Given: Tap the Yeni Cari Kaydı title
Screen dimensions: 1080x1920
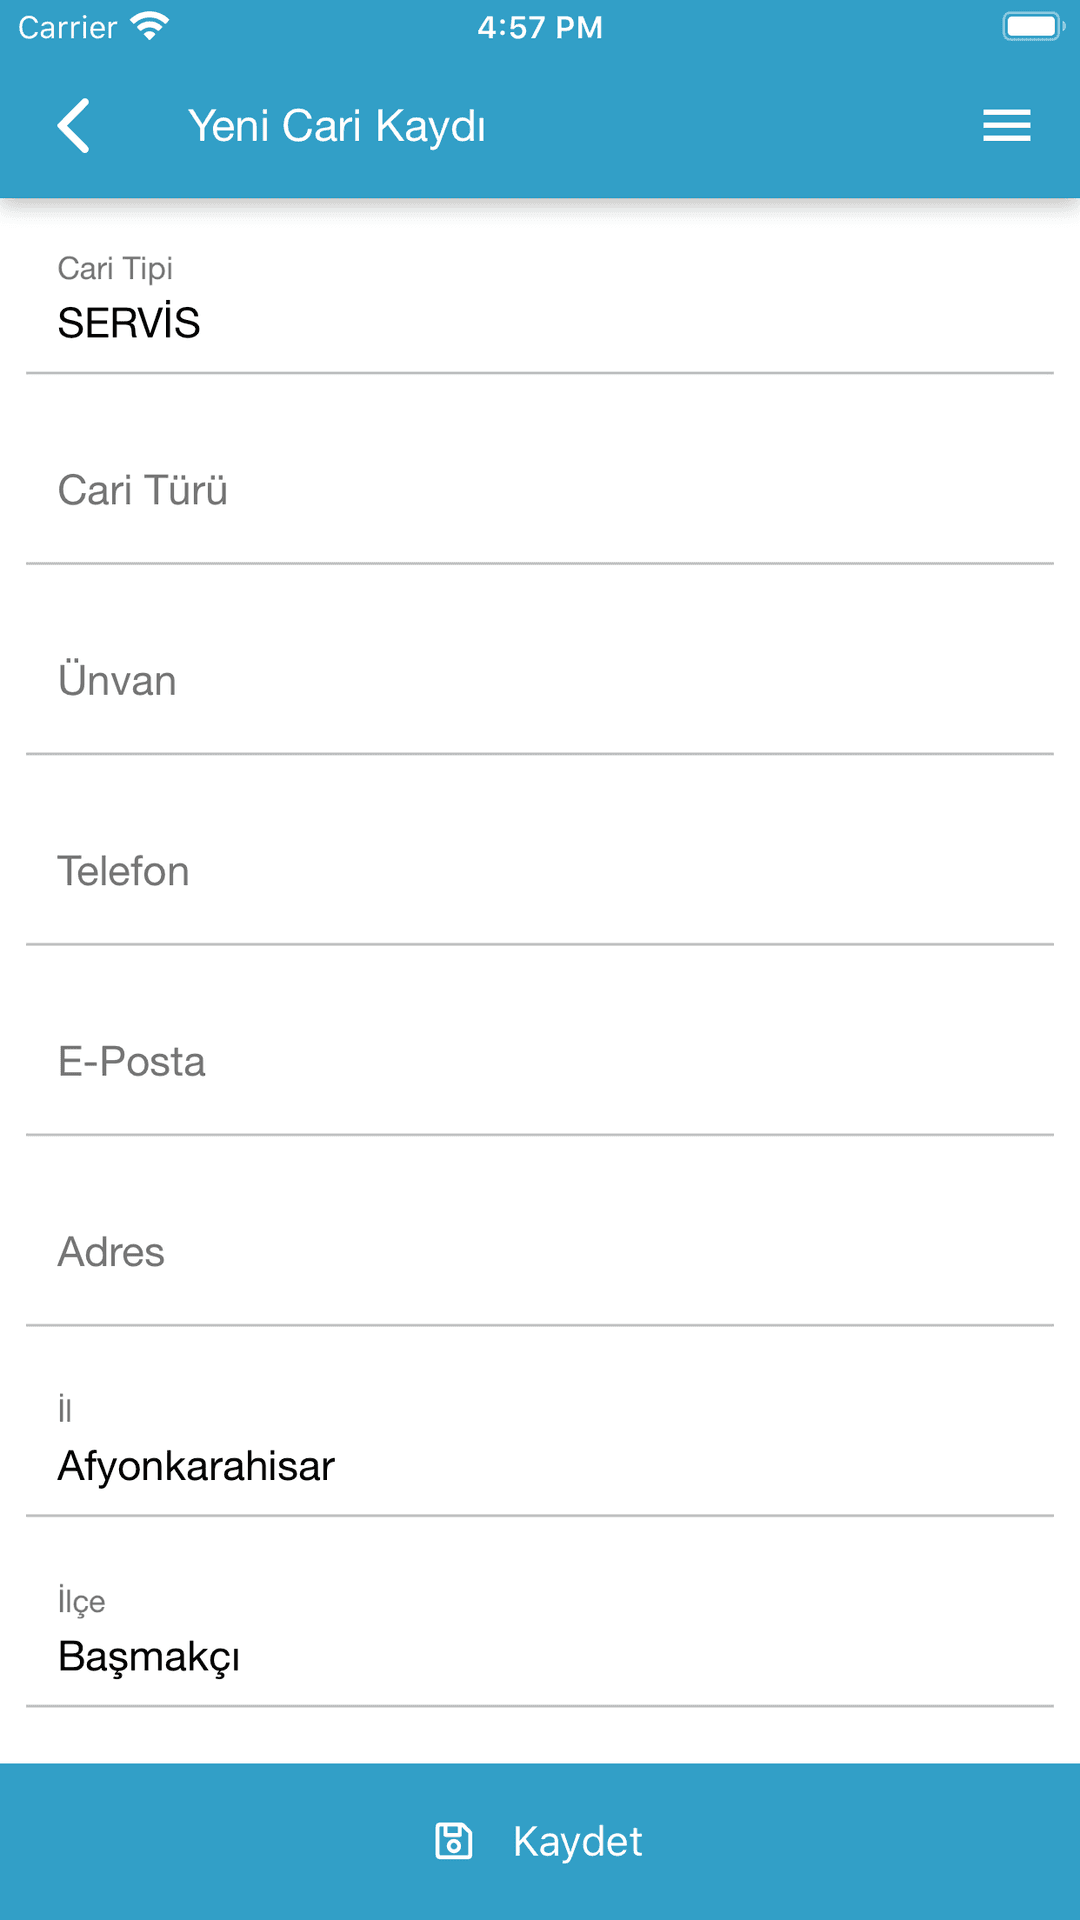Looking at the screenshot, I should coord(337,126).
